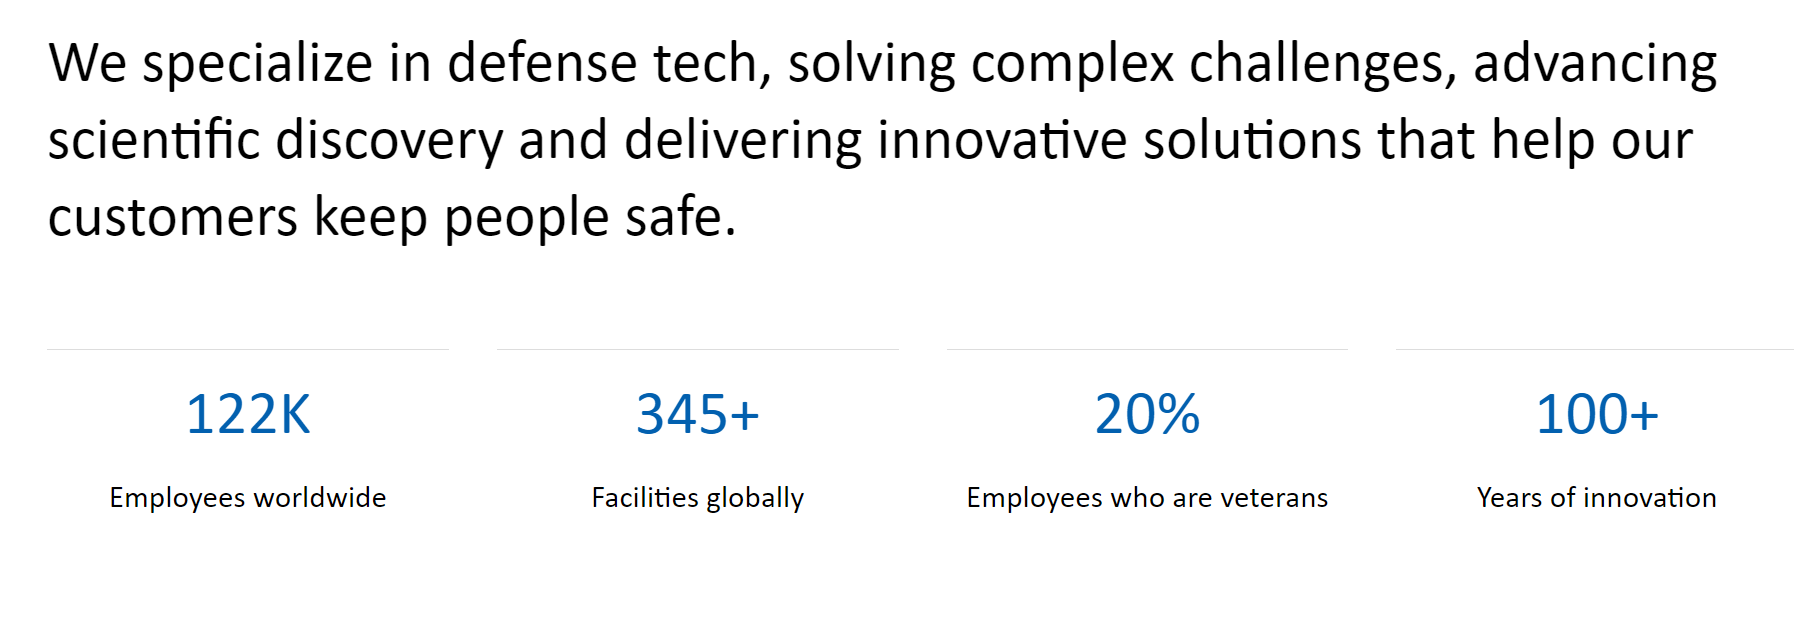Click the divider line above 100+
The image size is (1794, 633).
1595,349
